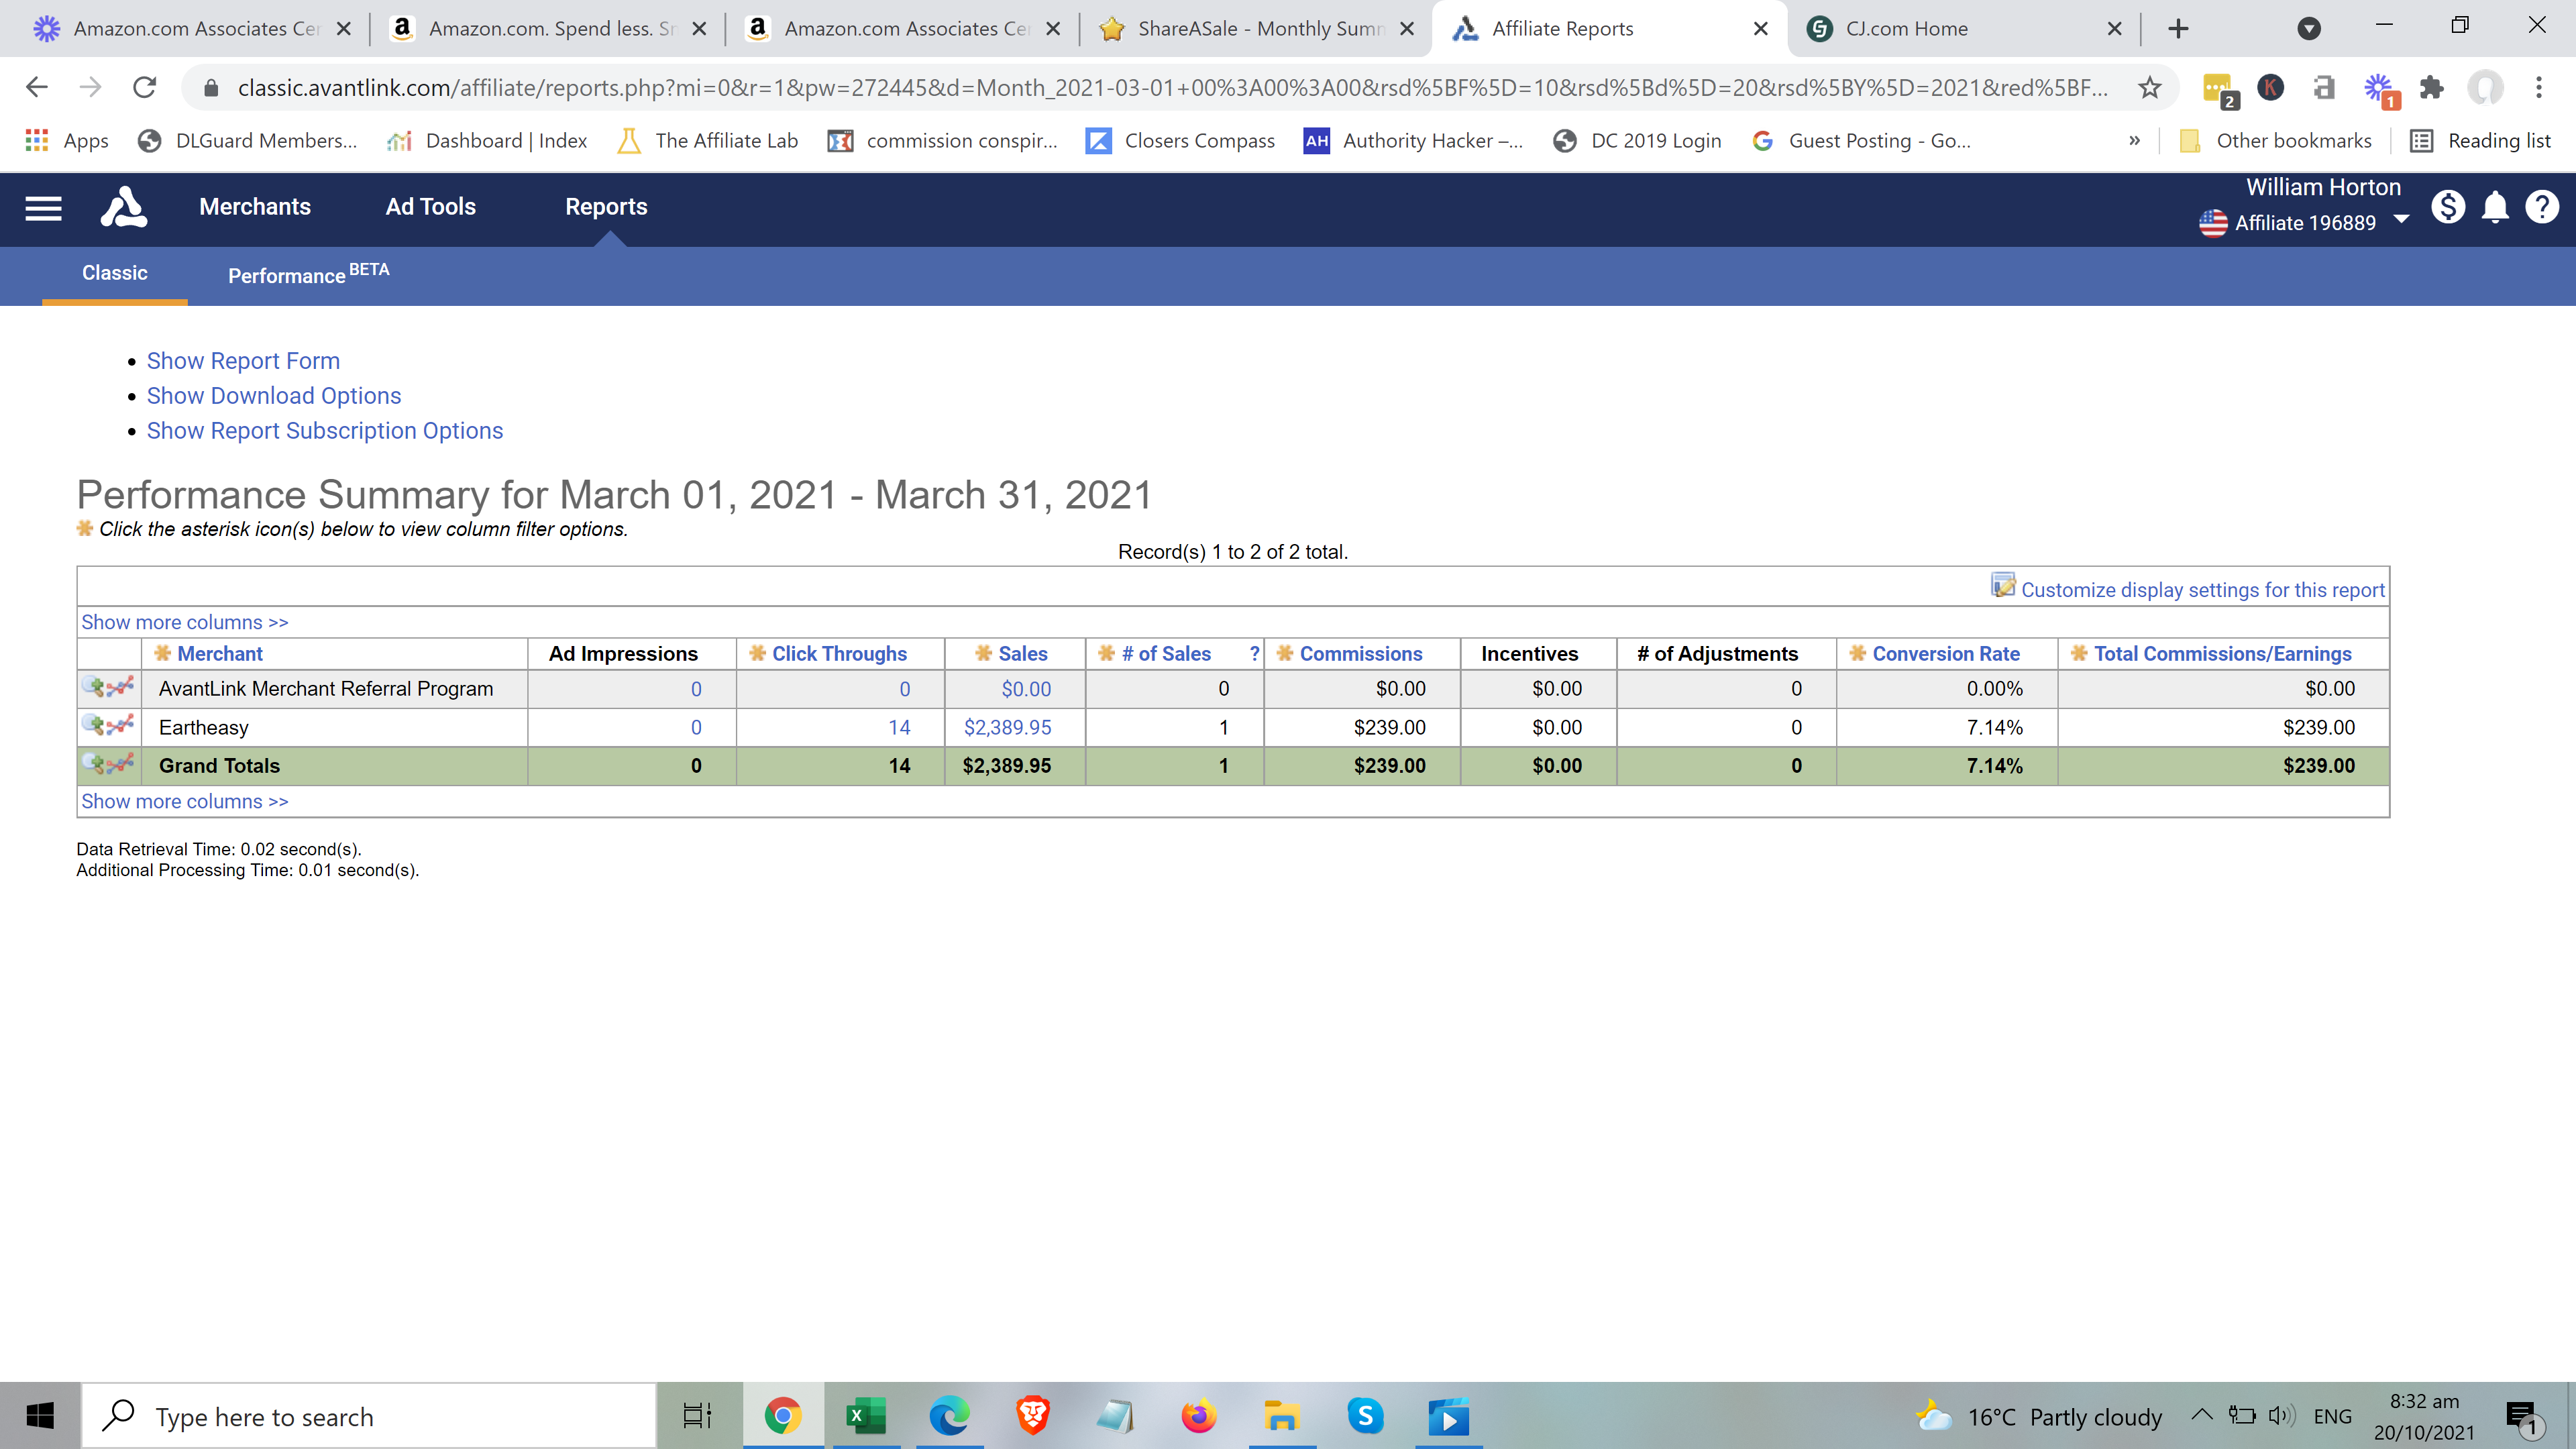
Task: Open the hamburger menu in AvantLink header
Action: pos(43,207)
